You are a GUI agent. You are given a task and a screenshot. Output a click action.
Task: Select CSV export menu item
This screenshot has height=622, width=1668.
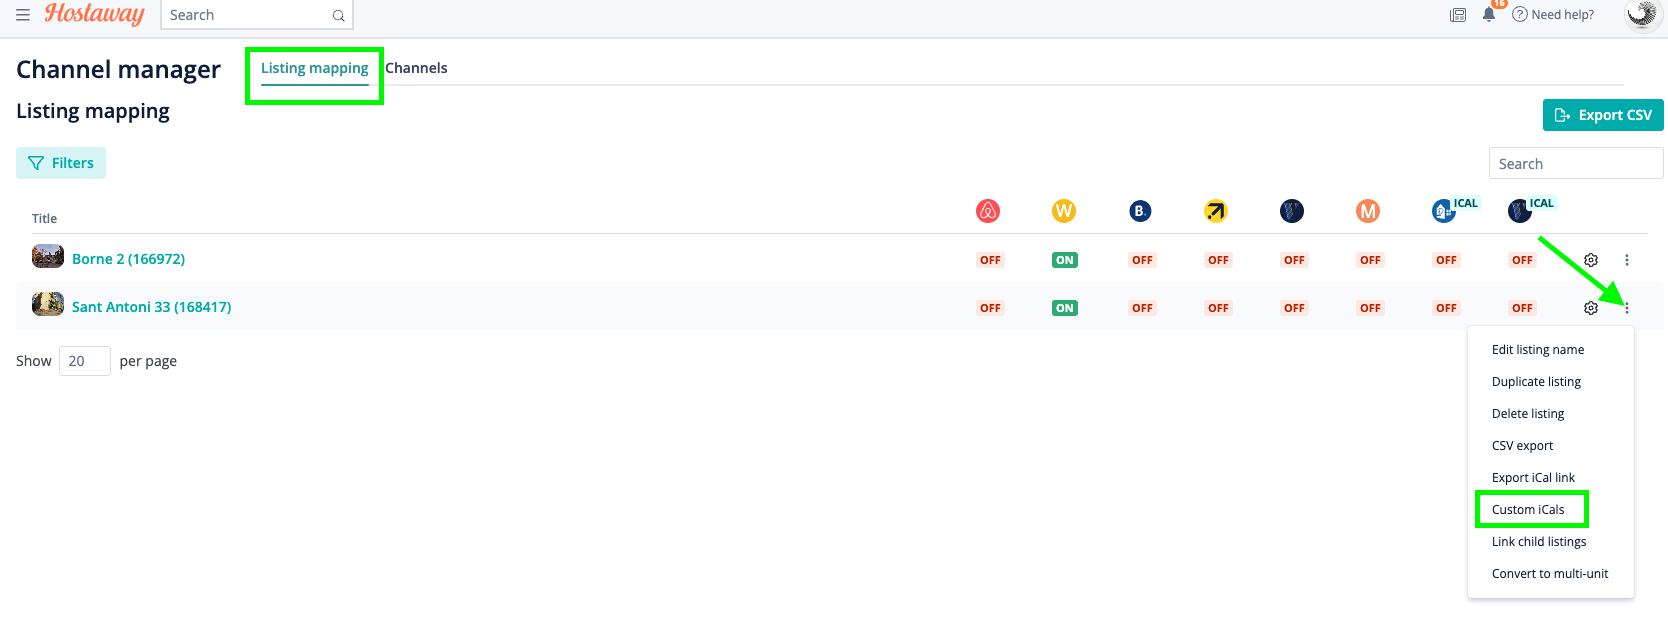(x=1550, y=446)
